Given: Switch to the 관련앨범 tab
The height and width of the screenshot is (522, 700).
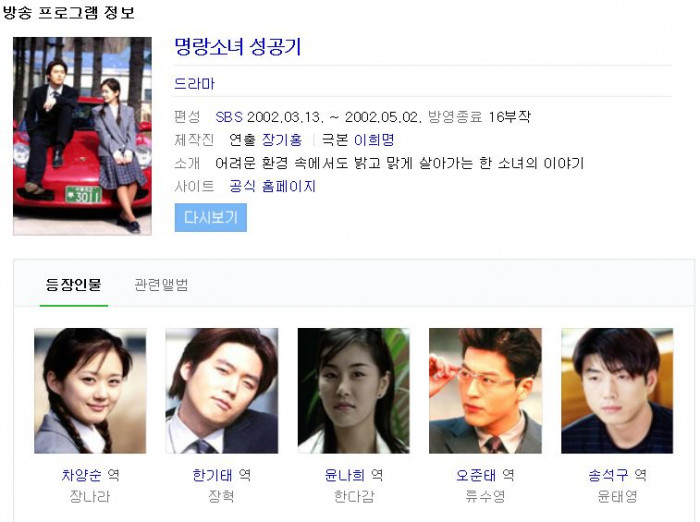Looking at the screenshot, I should pos(161,284).
